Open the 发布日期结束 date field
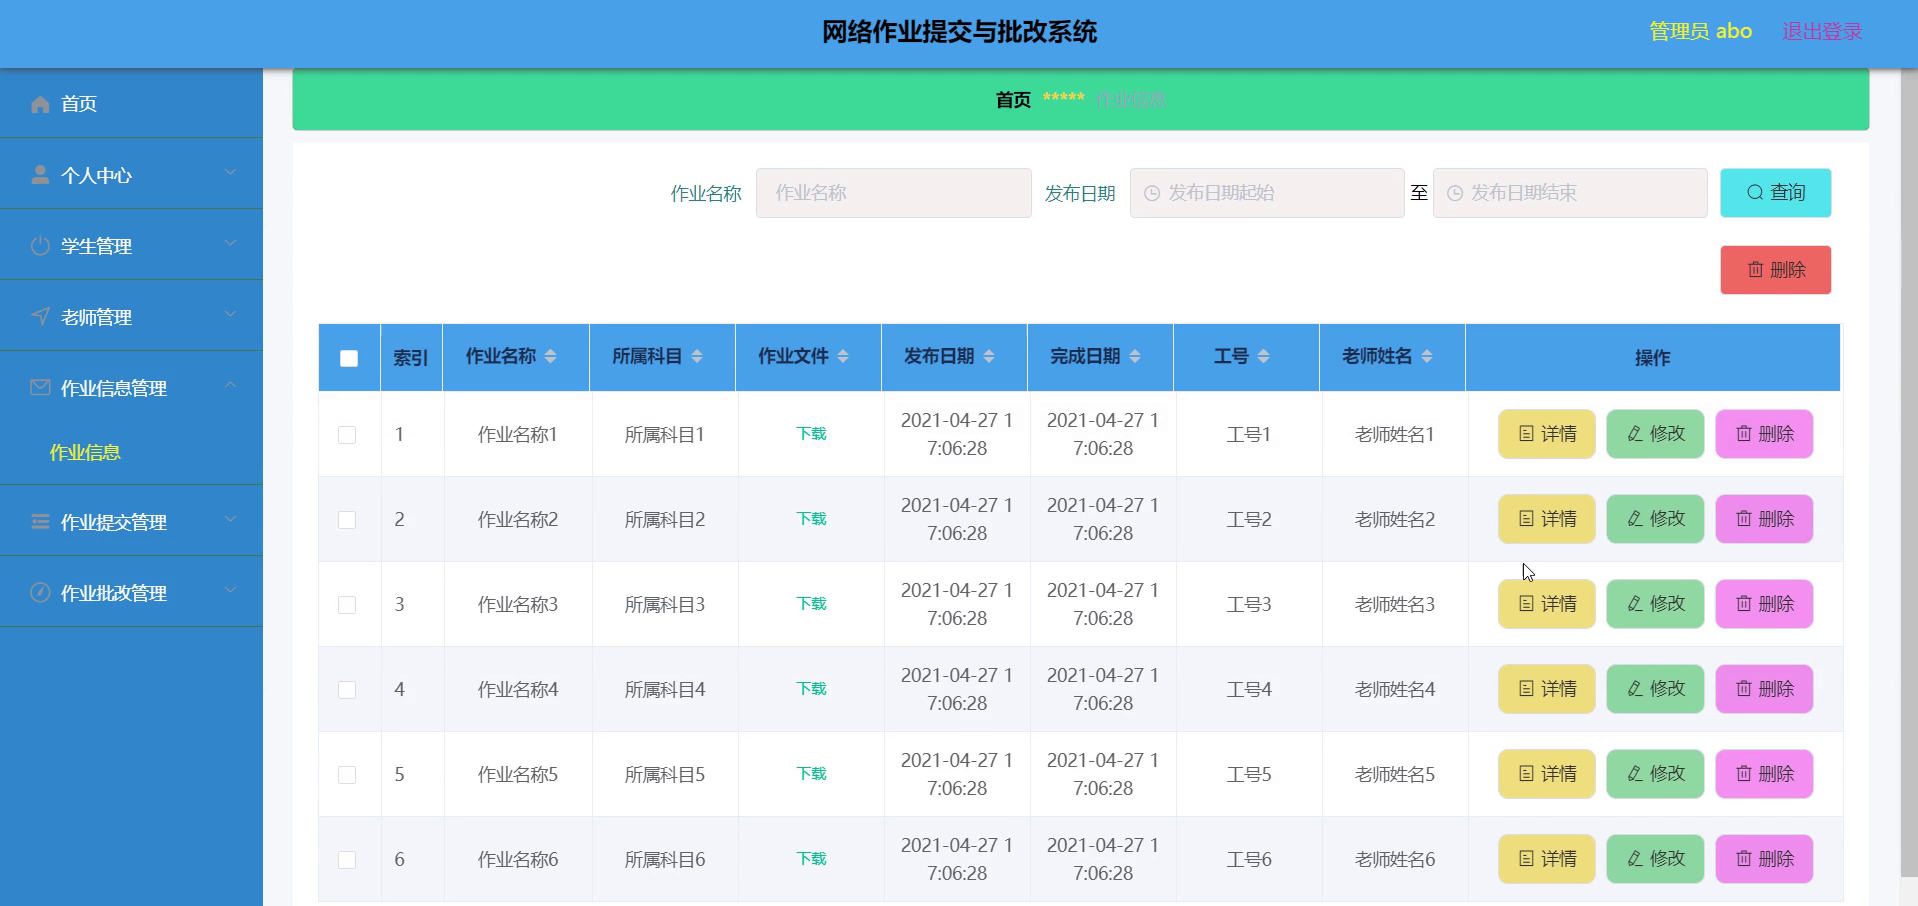 pos(1570,193)
